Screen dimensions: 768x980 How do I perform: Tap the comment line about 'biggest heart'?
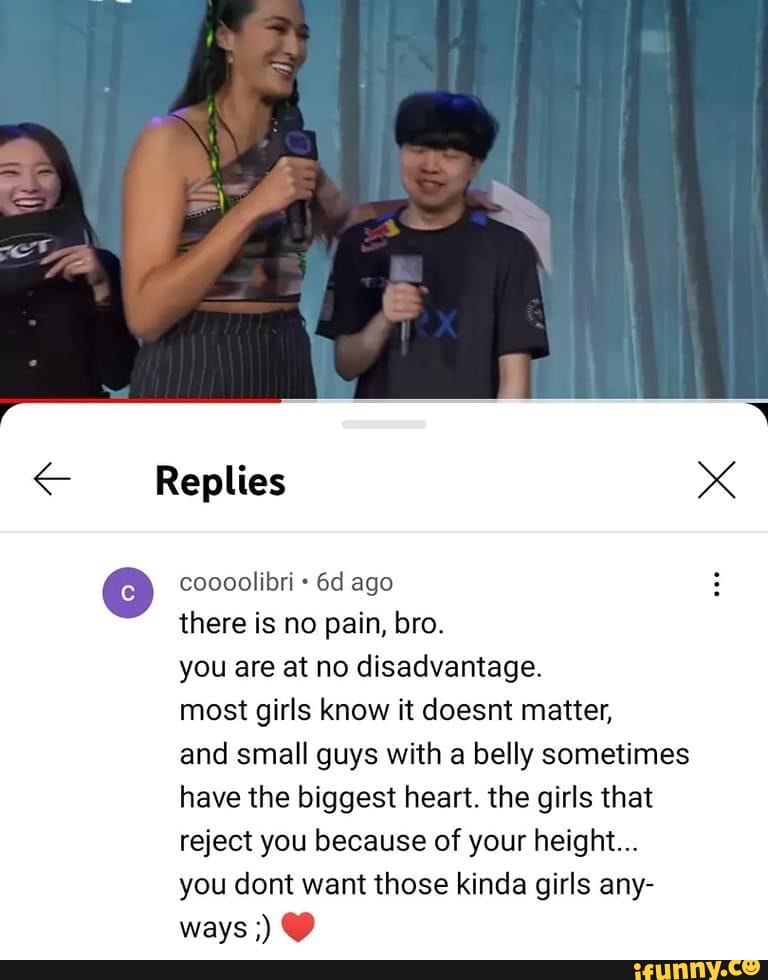point(416,798)
